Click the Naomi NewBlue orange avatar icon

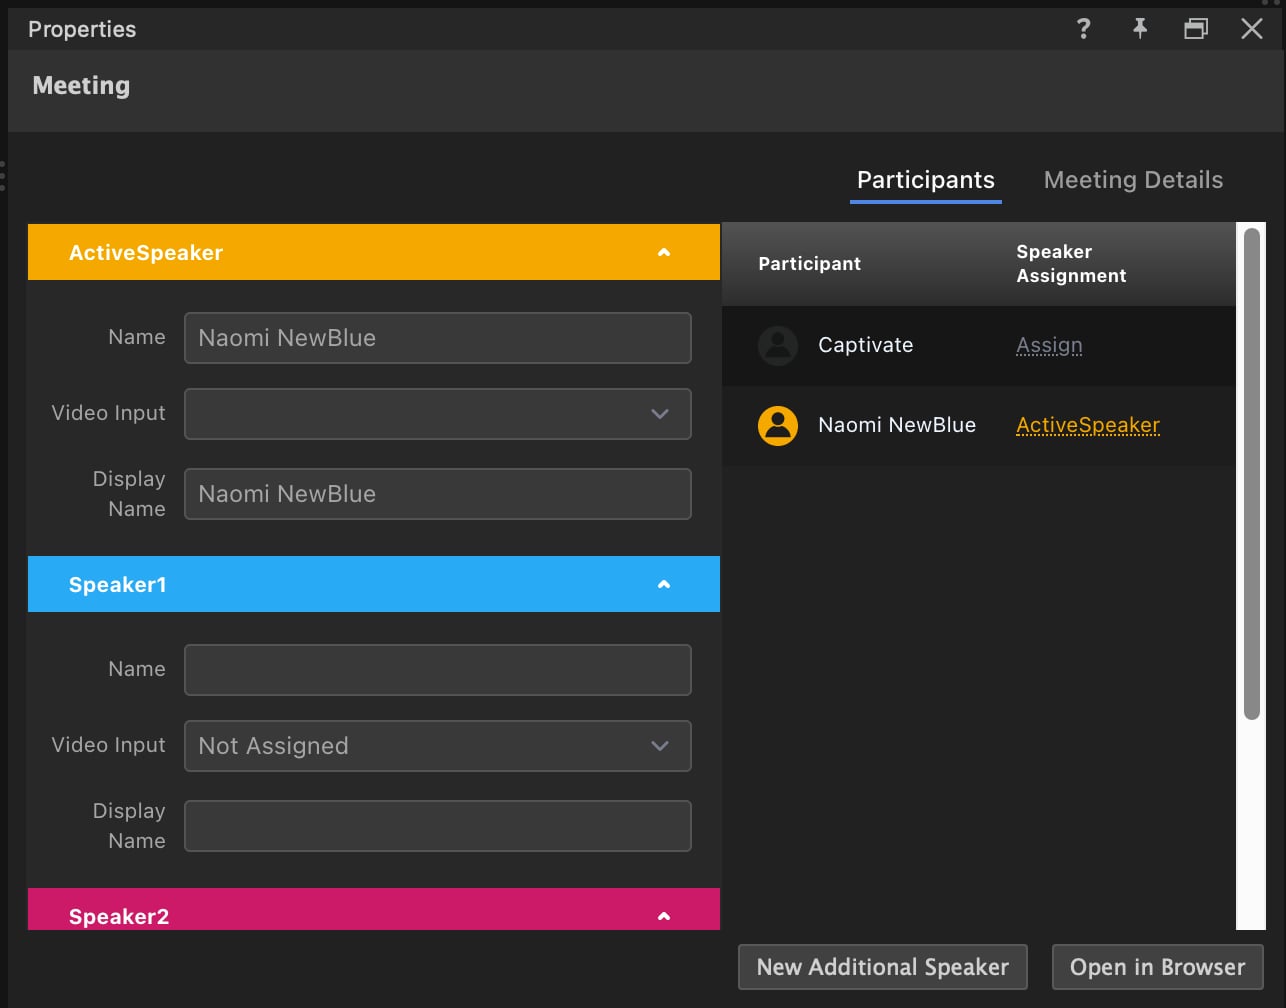click(x=777, y=425)
